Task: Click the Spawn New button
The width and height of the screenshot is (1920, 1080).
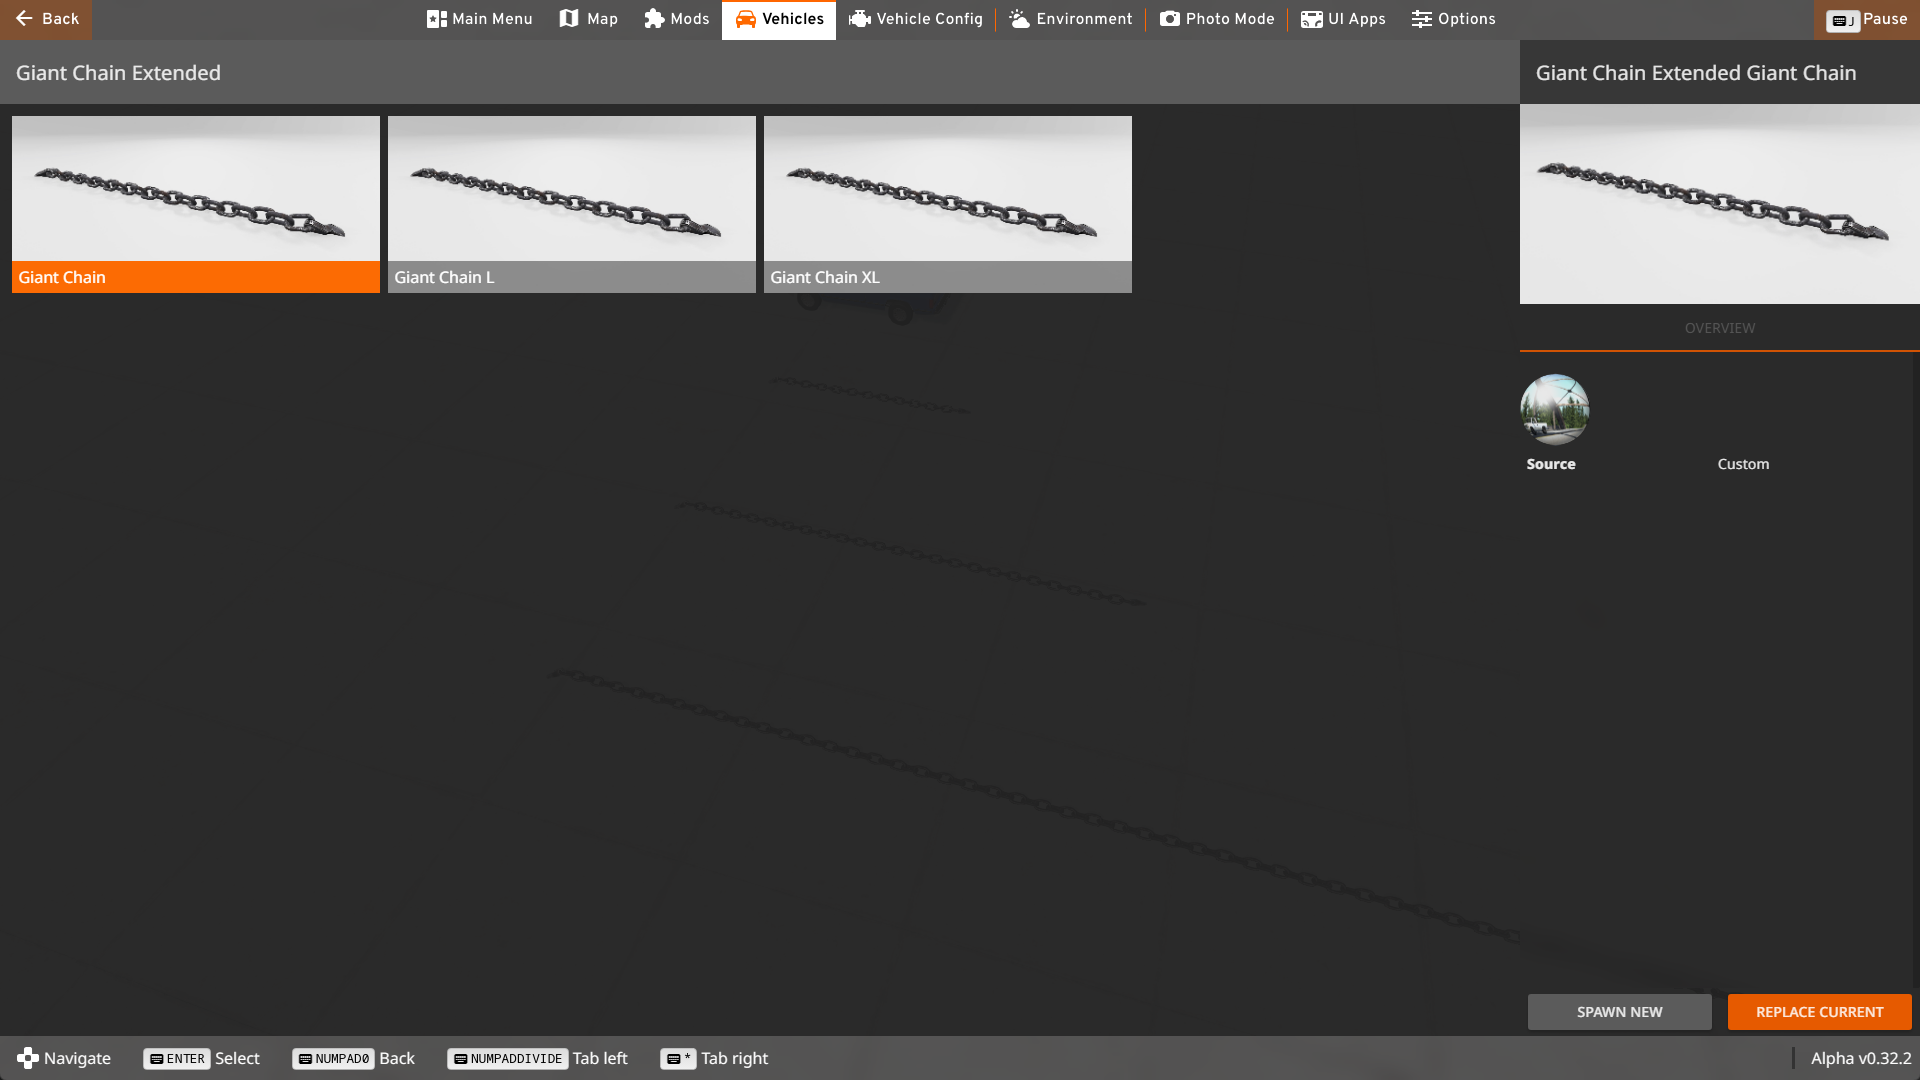Action: [x=1619, y=1012]
